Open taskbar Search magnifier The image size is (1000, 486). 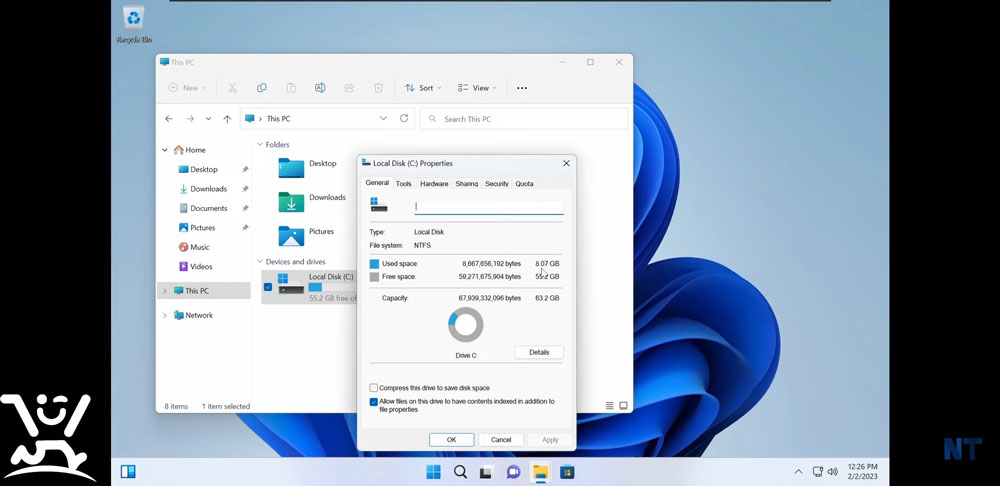(460, 472)
